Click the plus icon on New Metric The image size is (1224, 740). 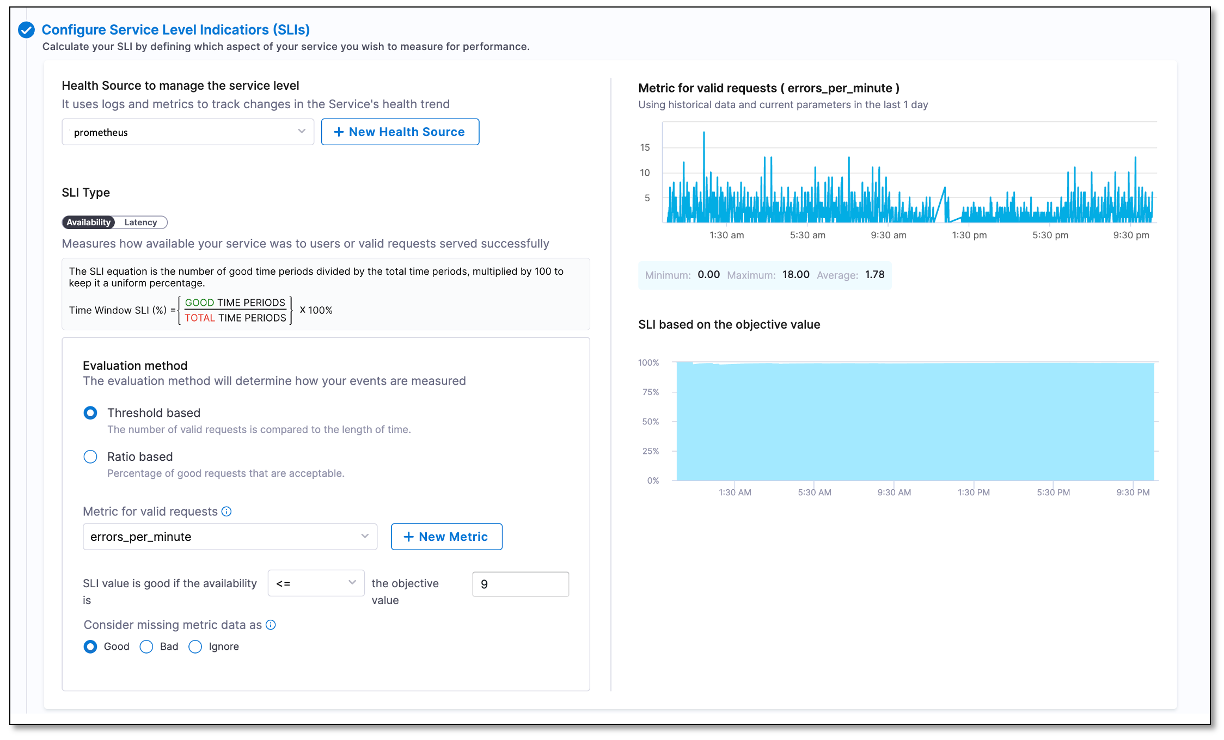pos(409,536)
